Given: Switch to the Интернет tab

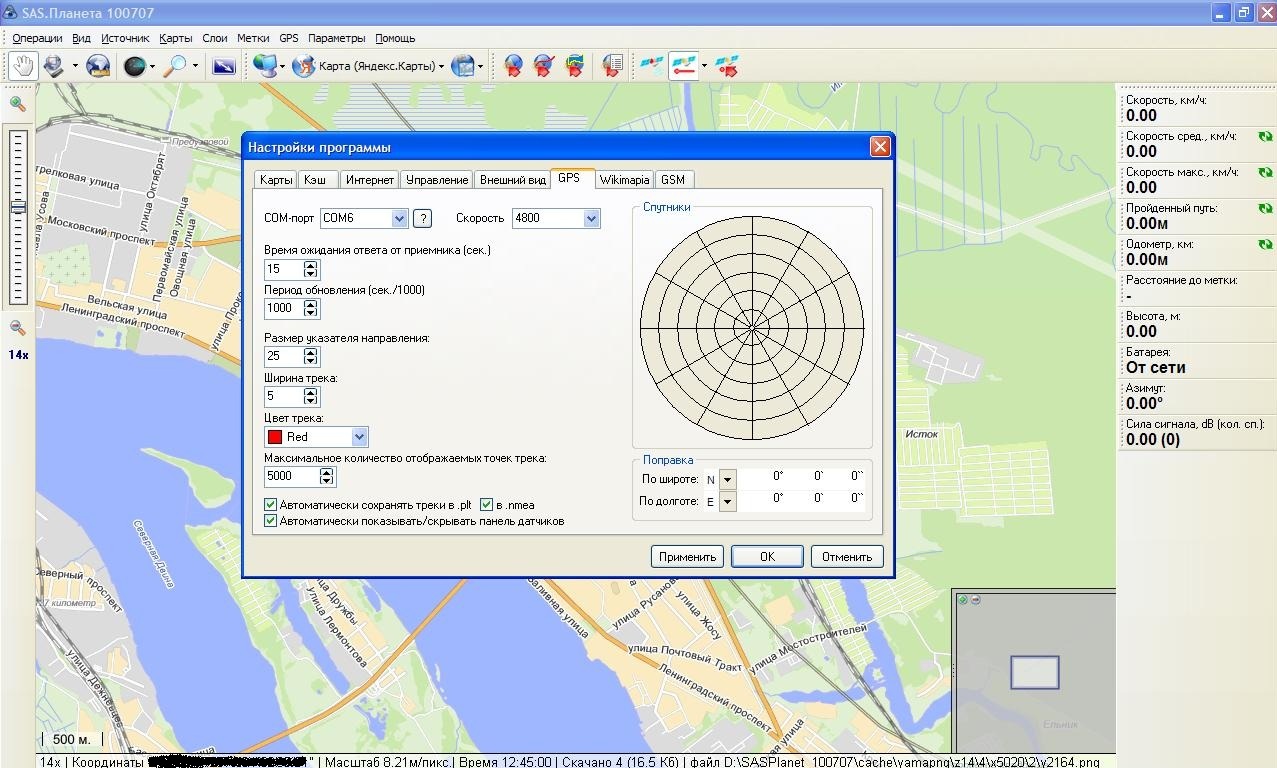Looking at the screenshot, I should 370,180.
